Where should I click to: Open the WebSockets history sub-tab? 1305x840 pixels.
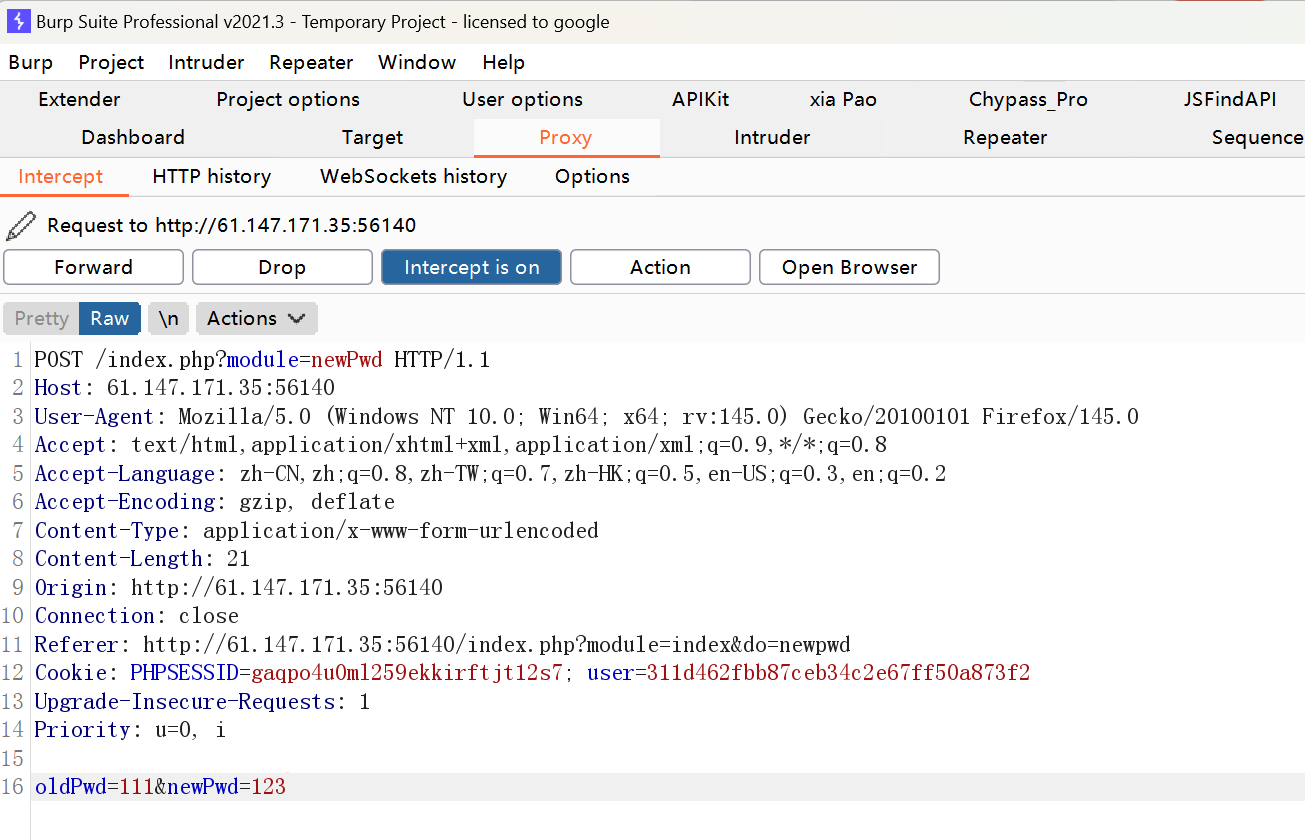coord(413,176)
